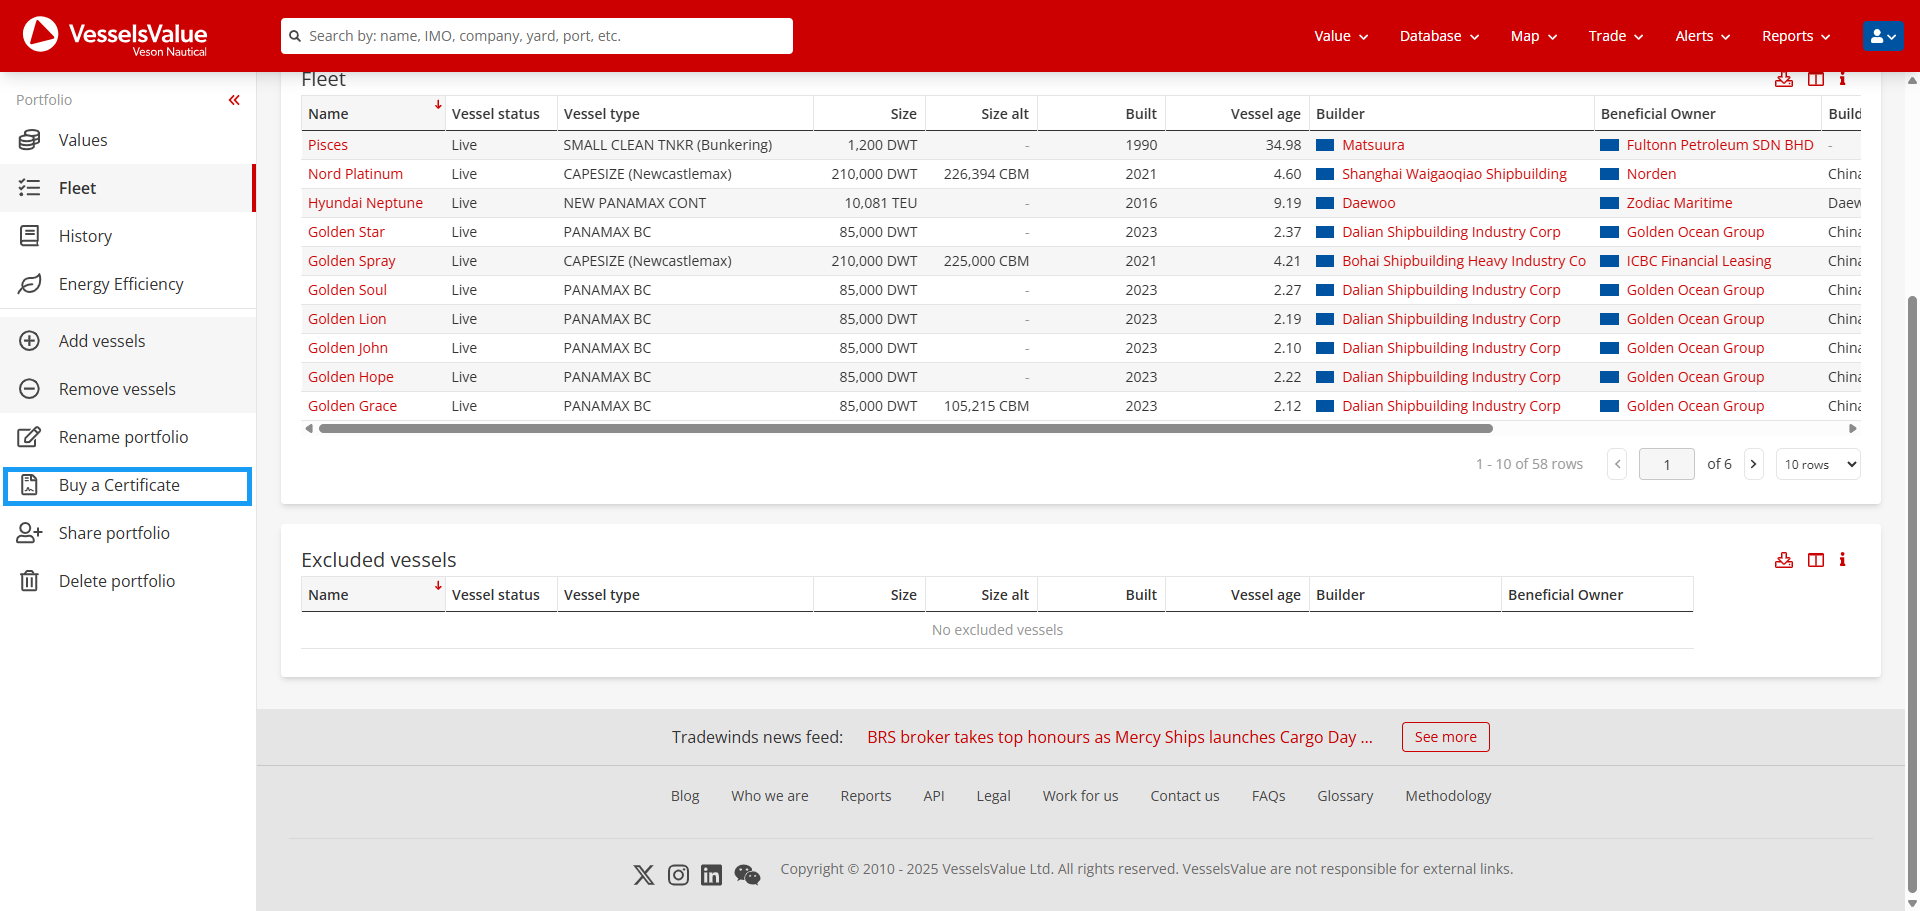Select History in the sidebar
Viewport: 1920px width, 911px height.
(85, 236)
